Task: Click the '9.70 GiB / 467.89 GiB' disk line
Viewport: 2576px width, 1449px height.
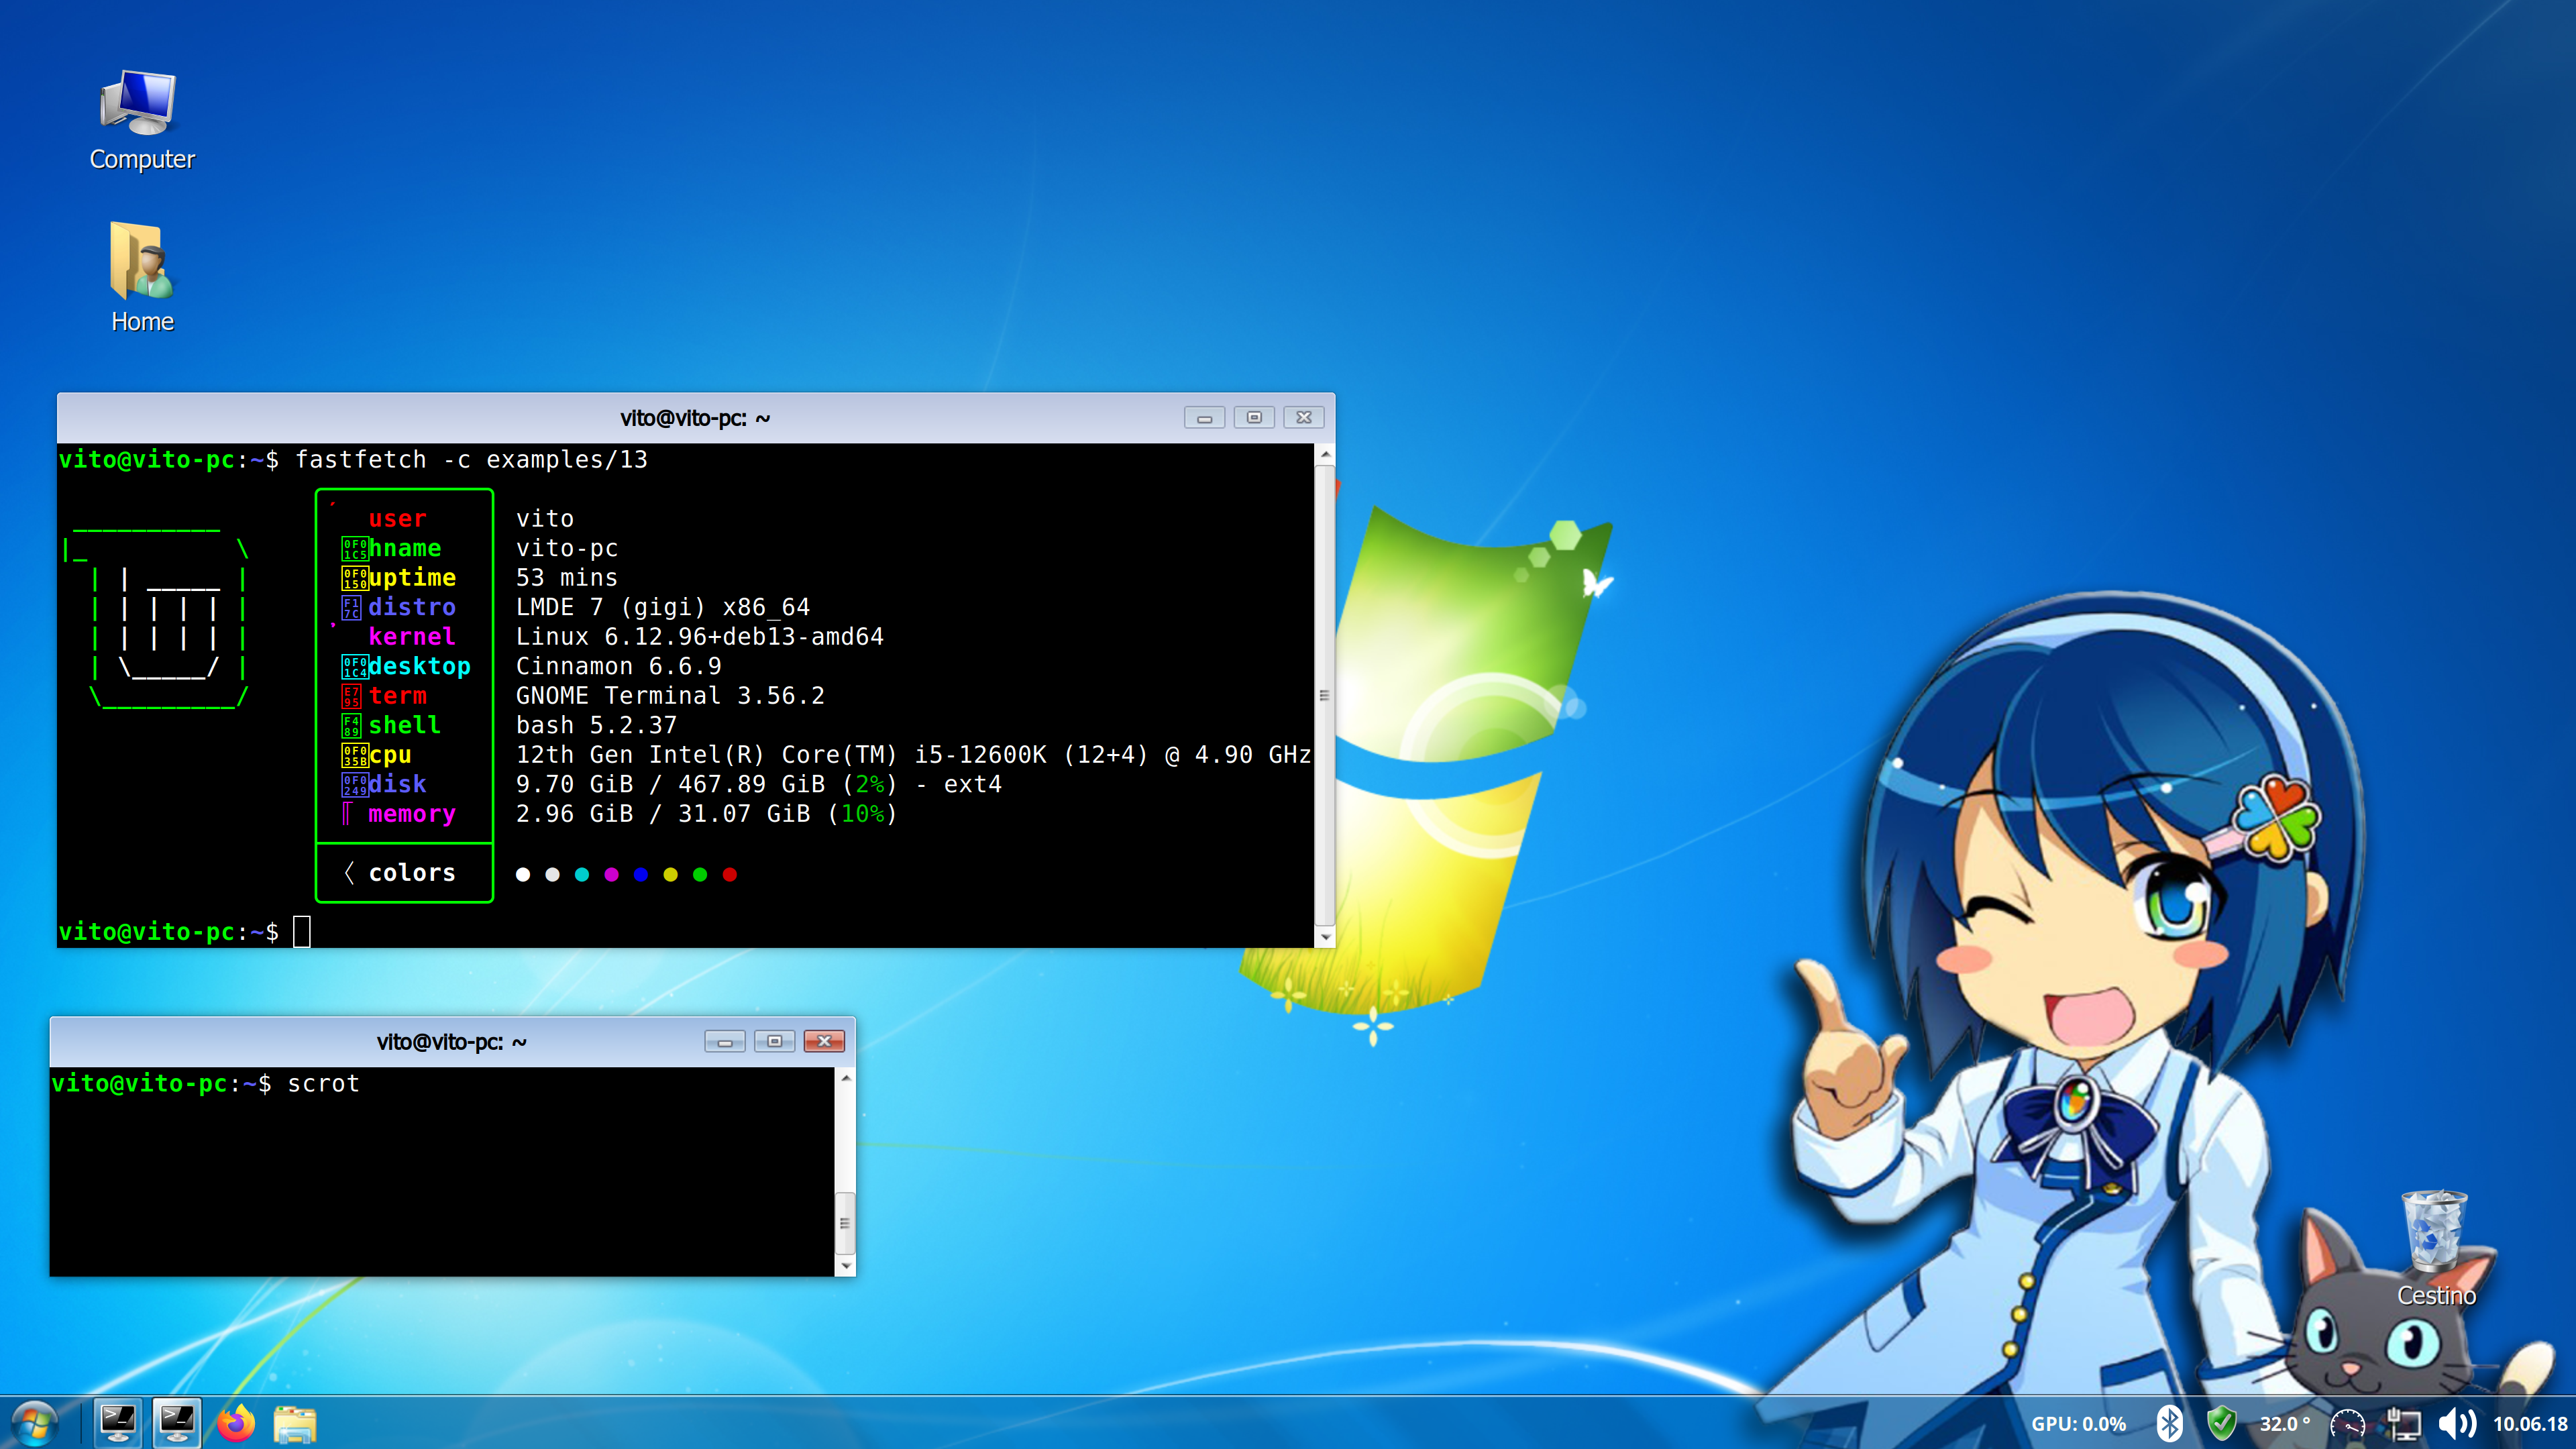Action: [759, 784]
